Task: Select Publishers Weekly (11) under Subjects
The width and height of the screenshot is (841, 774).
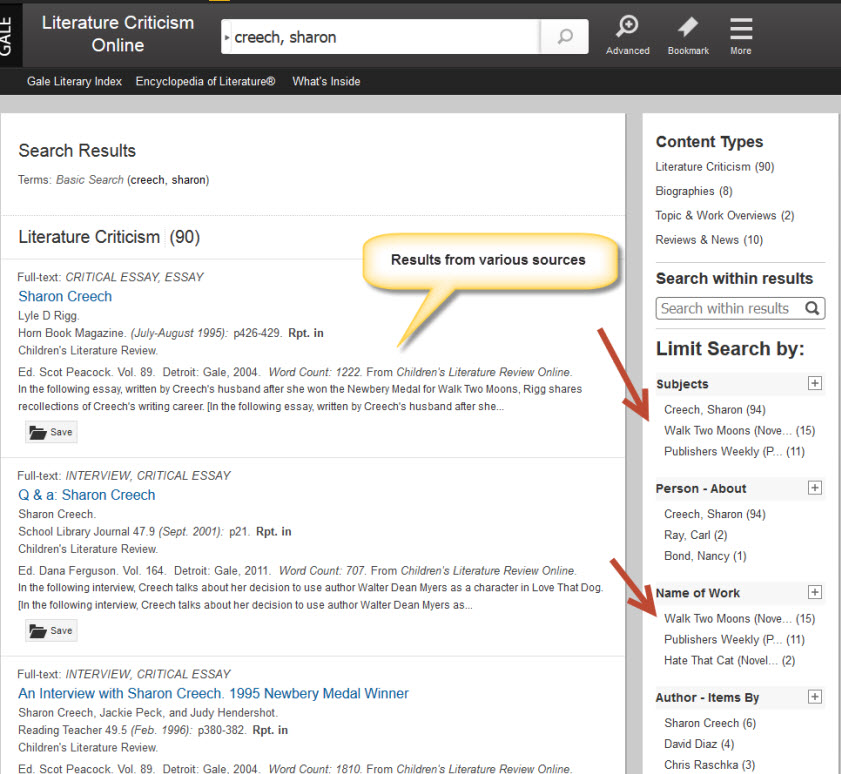Action: click(x=734, y=452)
